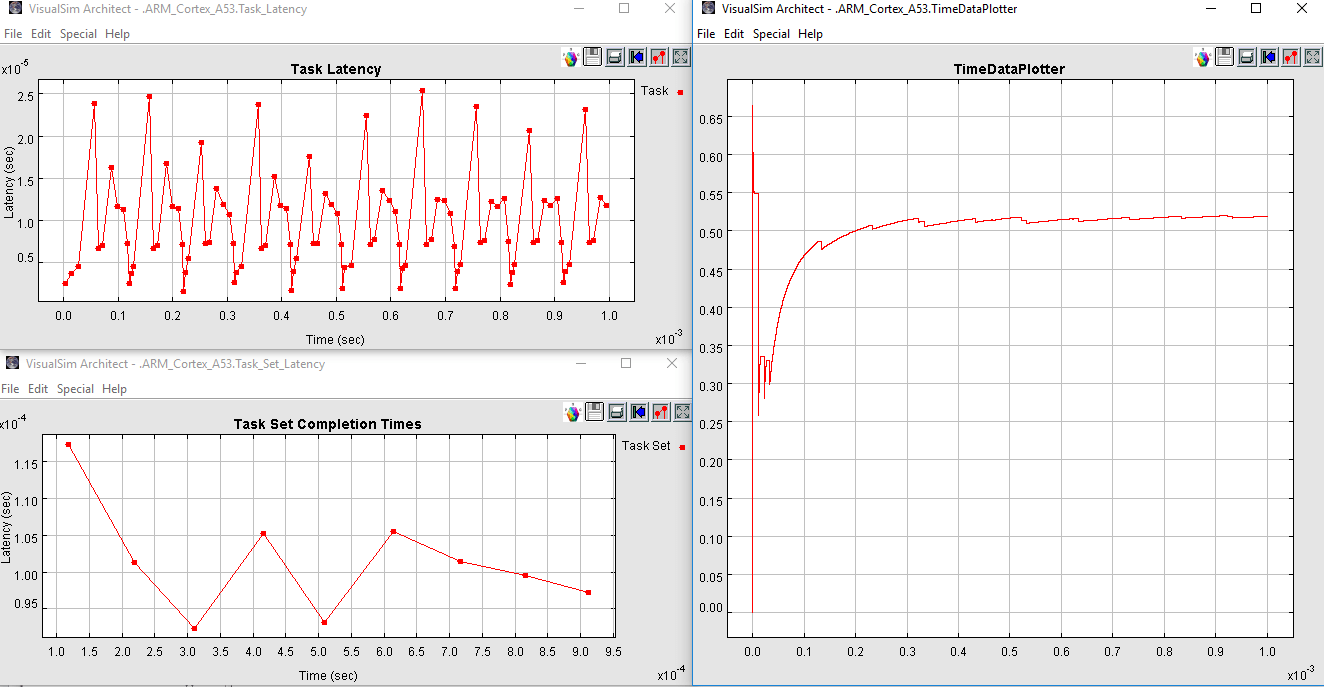Open Edit menu in Task_Set_Latency window

coord(38,389)
